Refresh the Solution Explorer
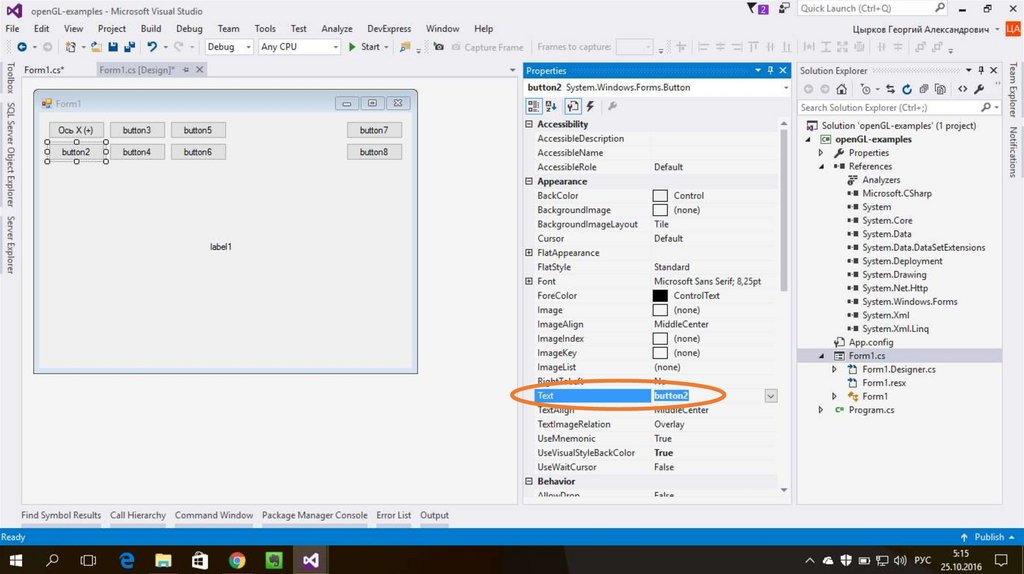This screenshot has height=574, width=1024. [905, 89]
